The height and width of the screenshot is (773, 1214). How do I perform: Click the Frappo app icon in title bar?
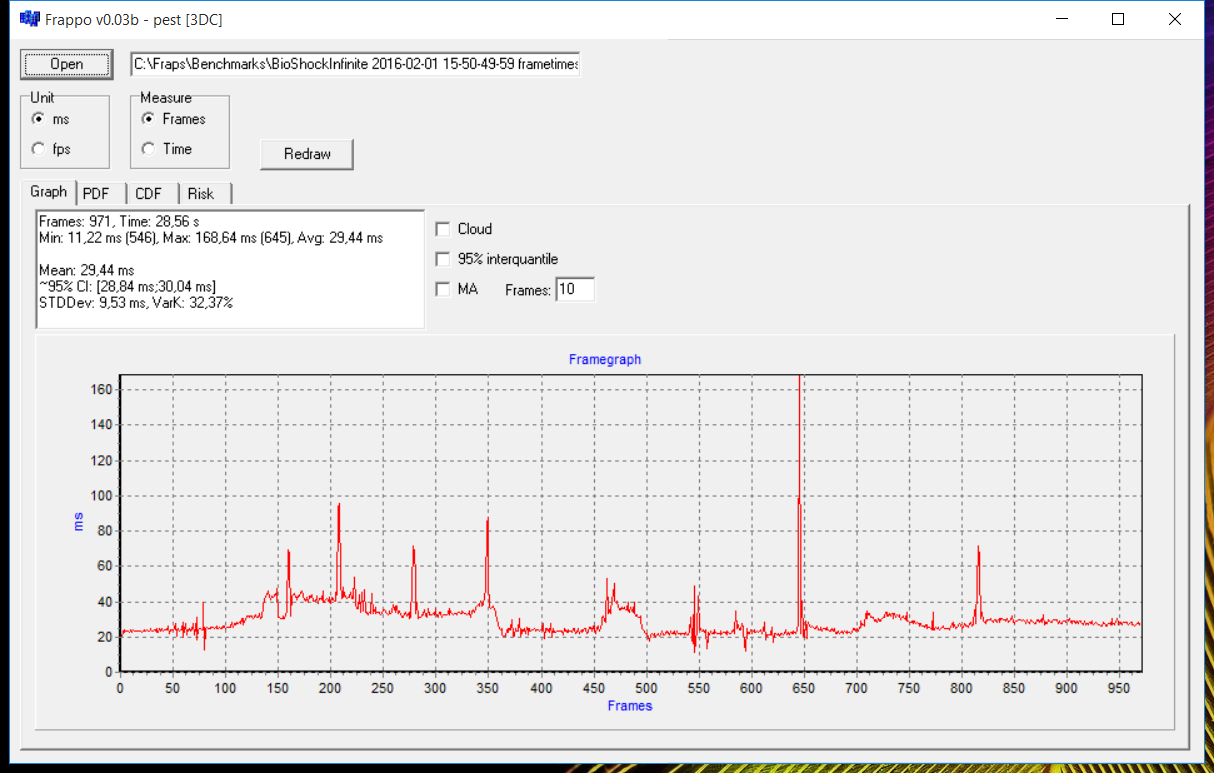click(x=29, y=19)
